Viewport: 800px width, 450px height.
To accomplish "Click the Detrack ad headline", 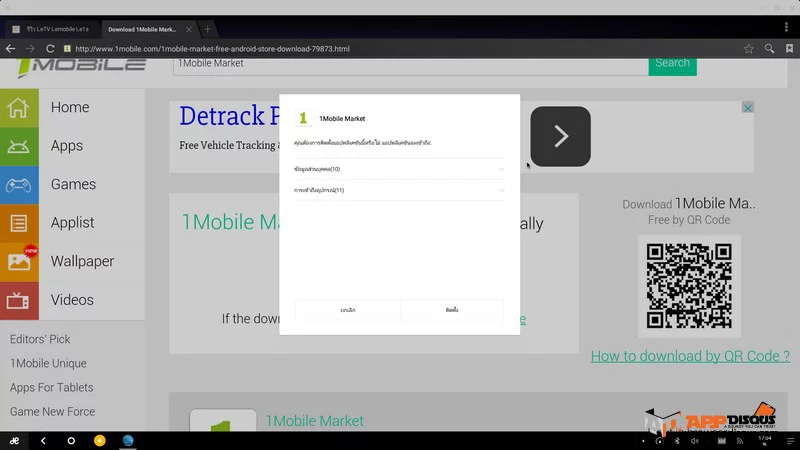I will pos(229,116).
